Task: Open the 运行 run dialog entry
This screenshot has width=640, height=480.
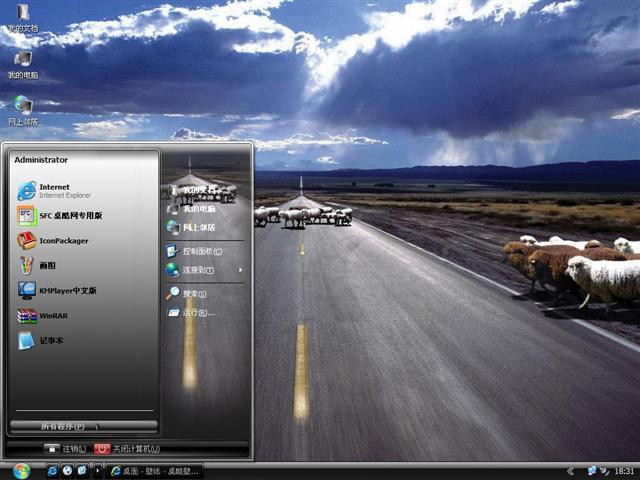Action: tap(191, 313)
